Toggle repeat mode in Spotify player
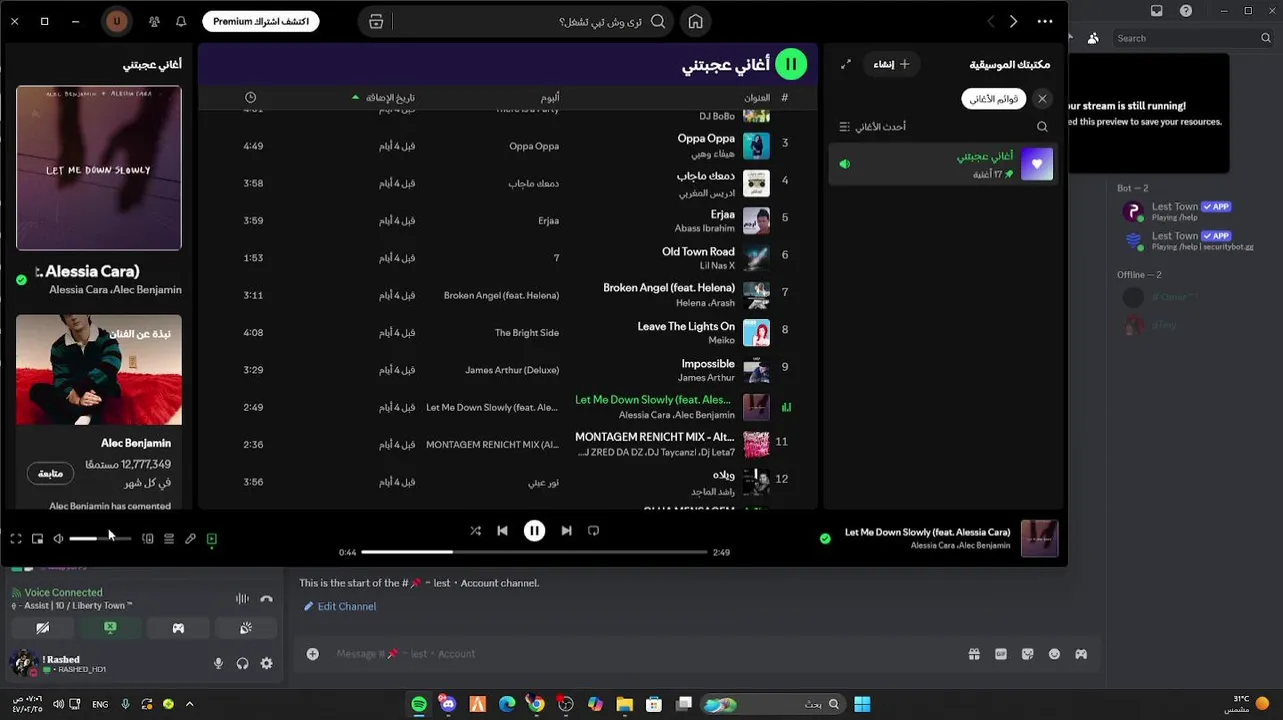Viewport: 1283px width, 720px height. coord(593,531)
